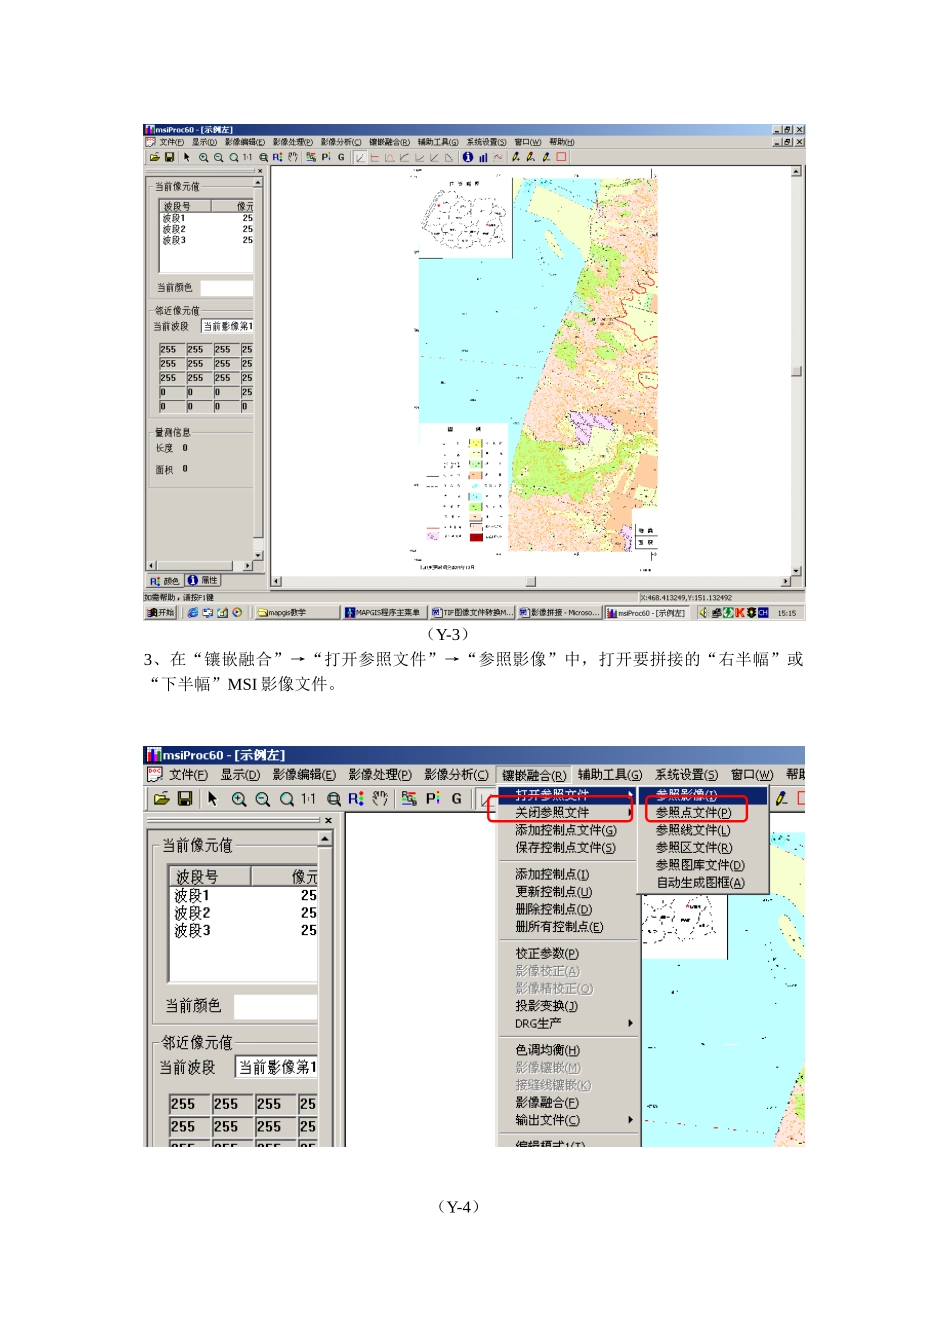Click the G icon in figure Y-3 toolbar
The height and width of the screenshot is (1344, 950).
tap(341, 157)
